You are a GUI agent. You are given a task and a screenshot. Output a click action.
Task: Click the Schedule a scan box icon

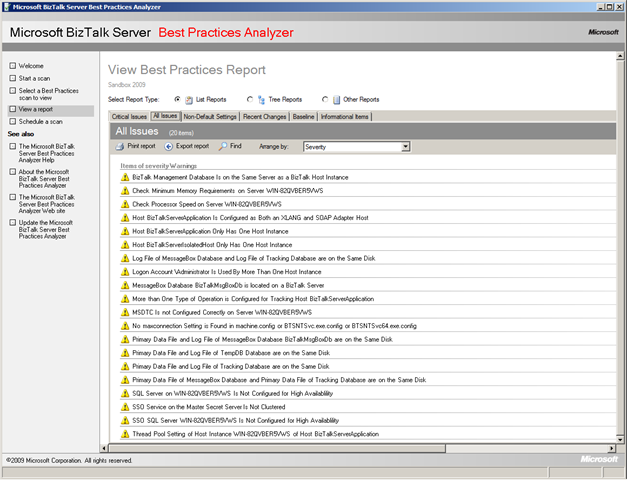click(x=13, y=121)
